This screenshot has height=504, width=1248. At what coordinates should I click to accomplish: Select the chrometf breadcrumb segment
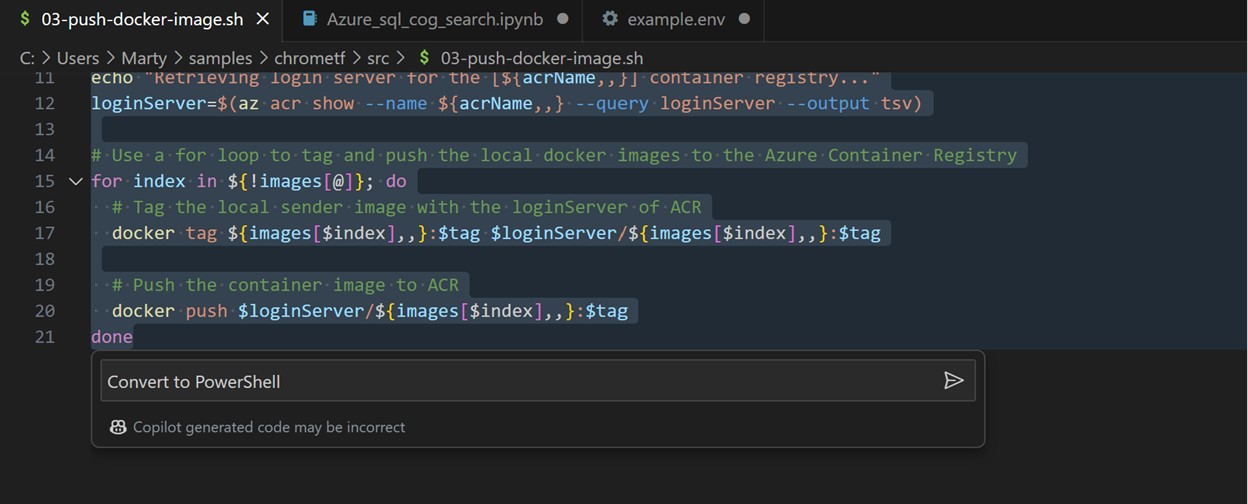pos(312,58)
